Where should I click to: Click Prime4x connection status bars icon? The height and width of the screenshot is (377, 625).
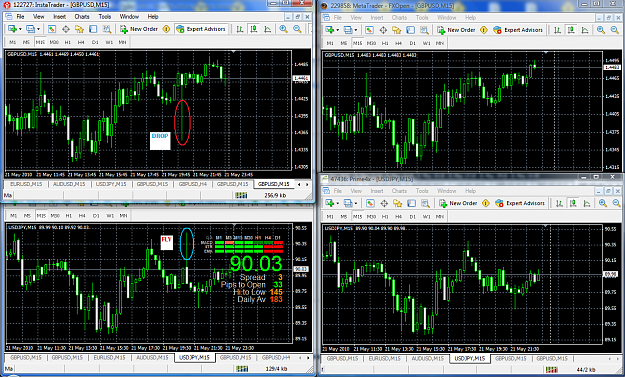coord(552,370)
